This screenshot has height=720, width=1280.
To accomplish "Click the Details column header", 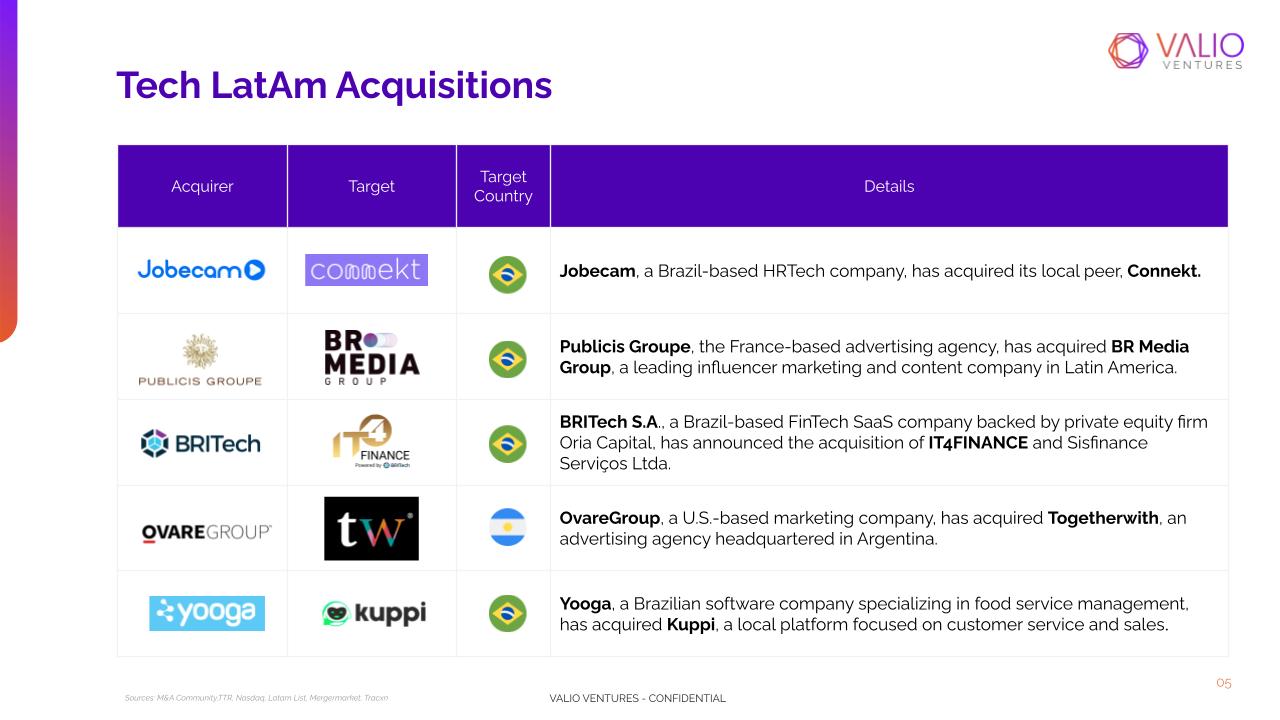I will click(x=889, y=186).
